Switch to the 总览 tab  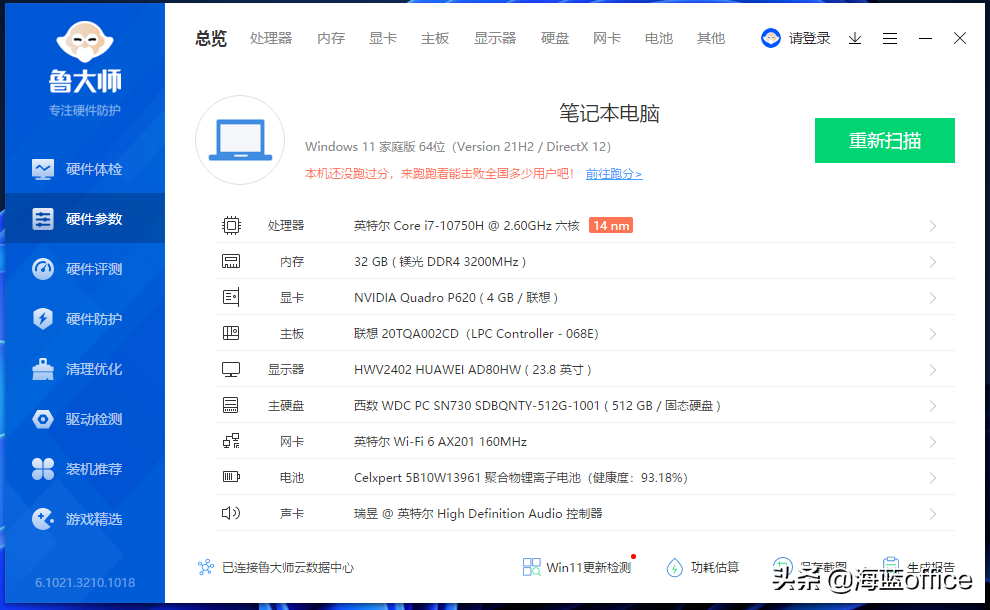211,39
